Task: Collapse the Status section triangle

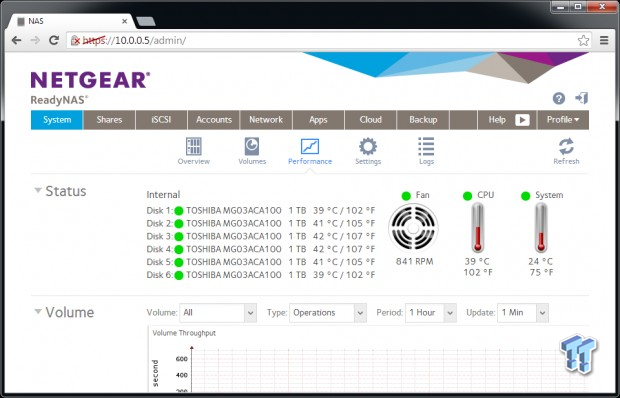Action: pyautogui.click(x=38, y=191)
